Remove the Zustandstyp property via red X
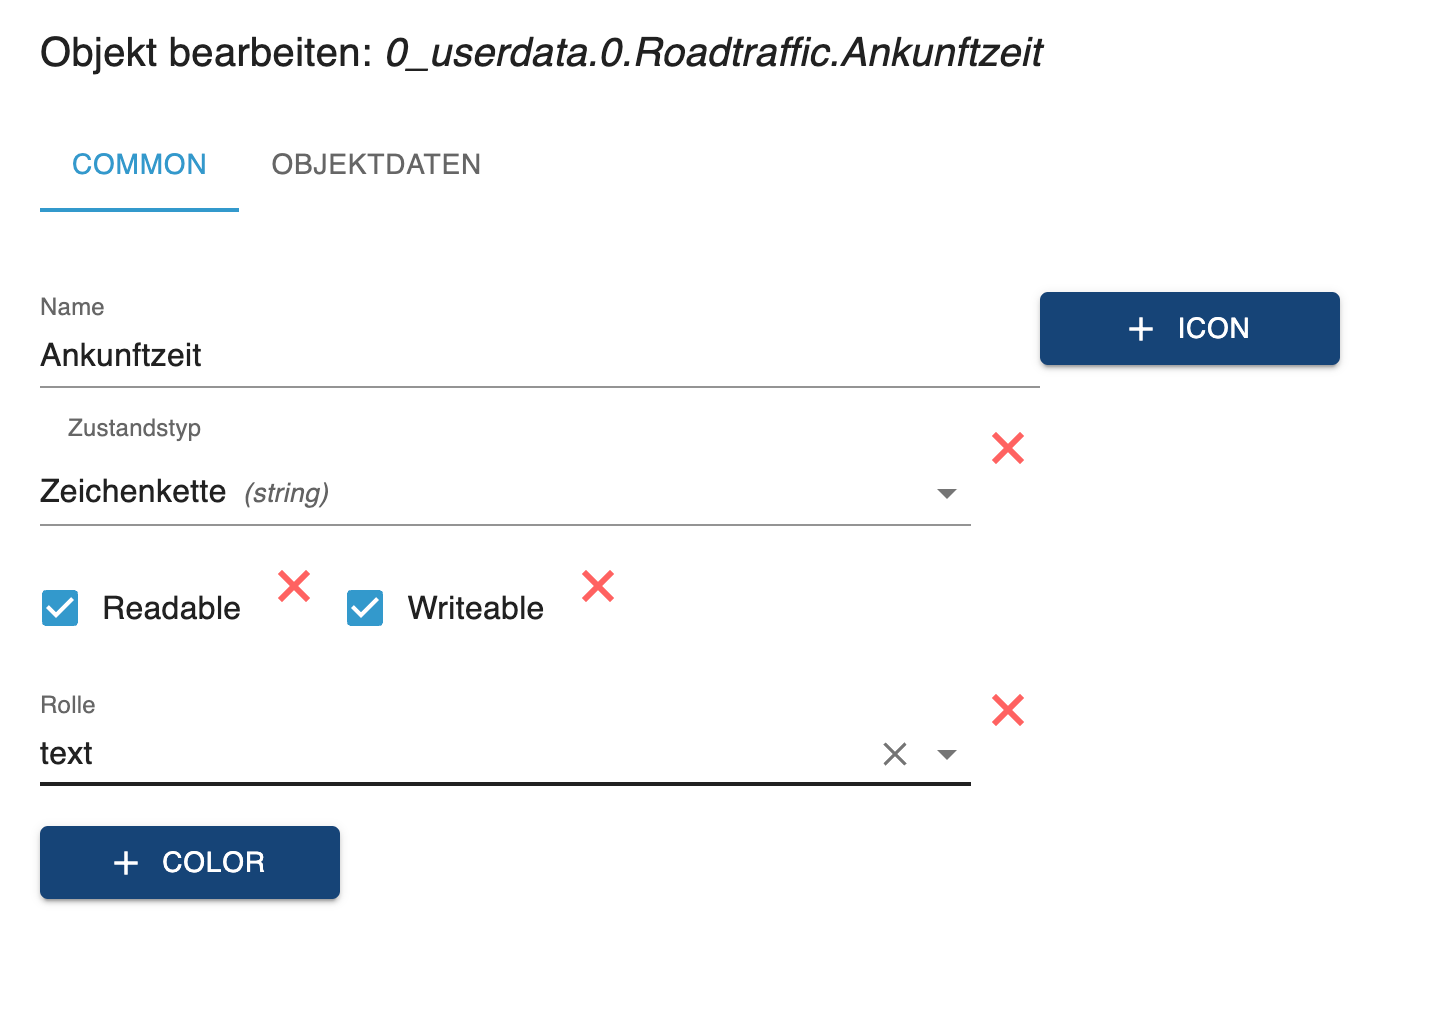 [x=1008, y=448]
